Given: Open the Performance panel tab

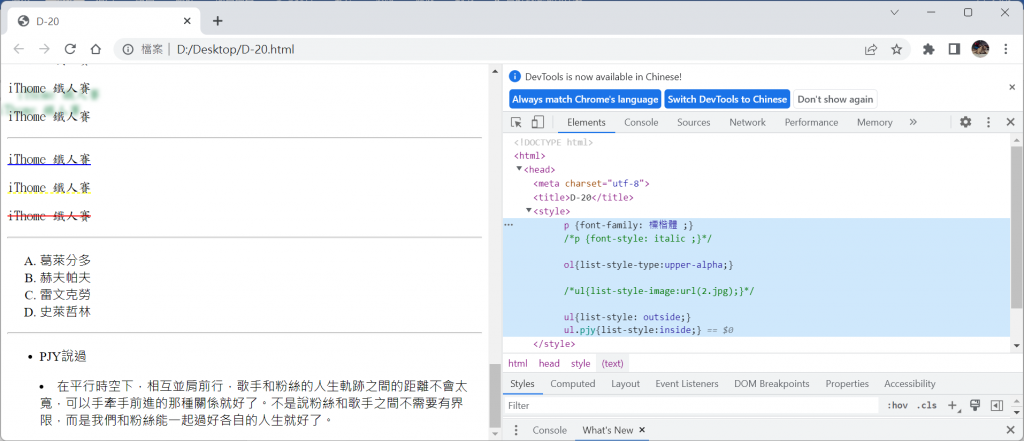Looking at the screenshot, I should pyautogui.click(x=811, y=122).
